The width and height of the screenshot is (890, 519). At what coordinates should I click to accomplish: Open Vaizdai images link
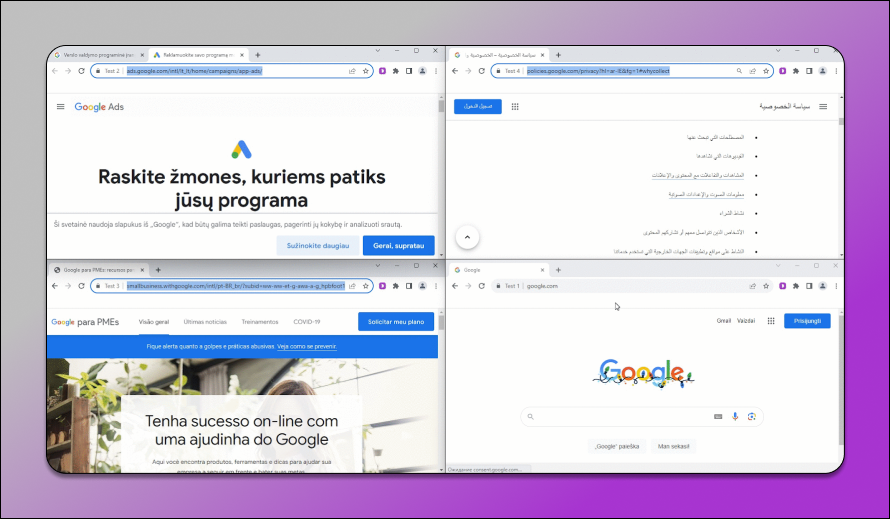tap(746, 321)
